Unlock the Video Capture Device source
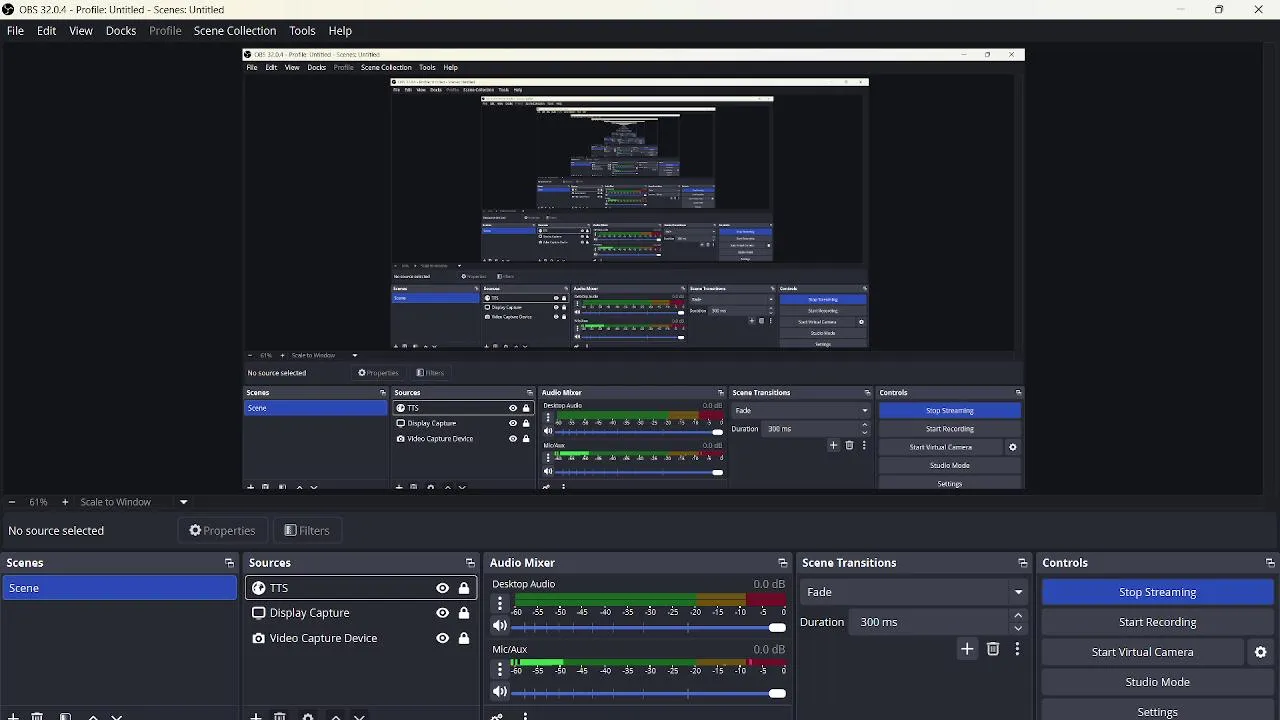1280x720 pixels. [x=464, y=638]
